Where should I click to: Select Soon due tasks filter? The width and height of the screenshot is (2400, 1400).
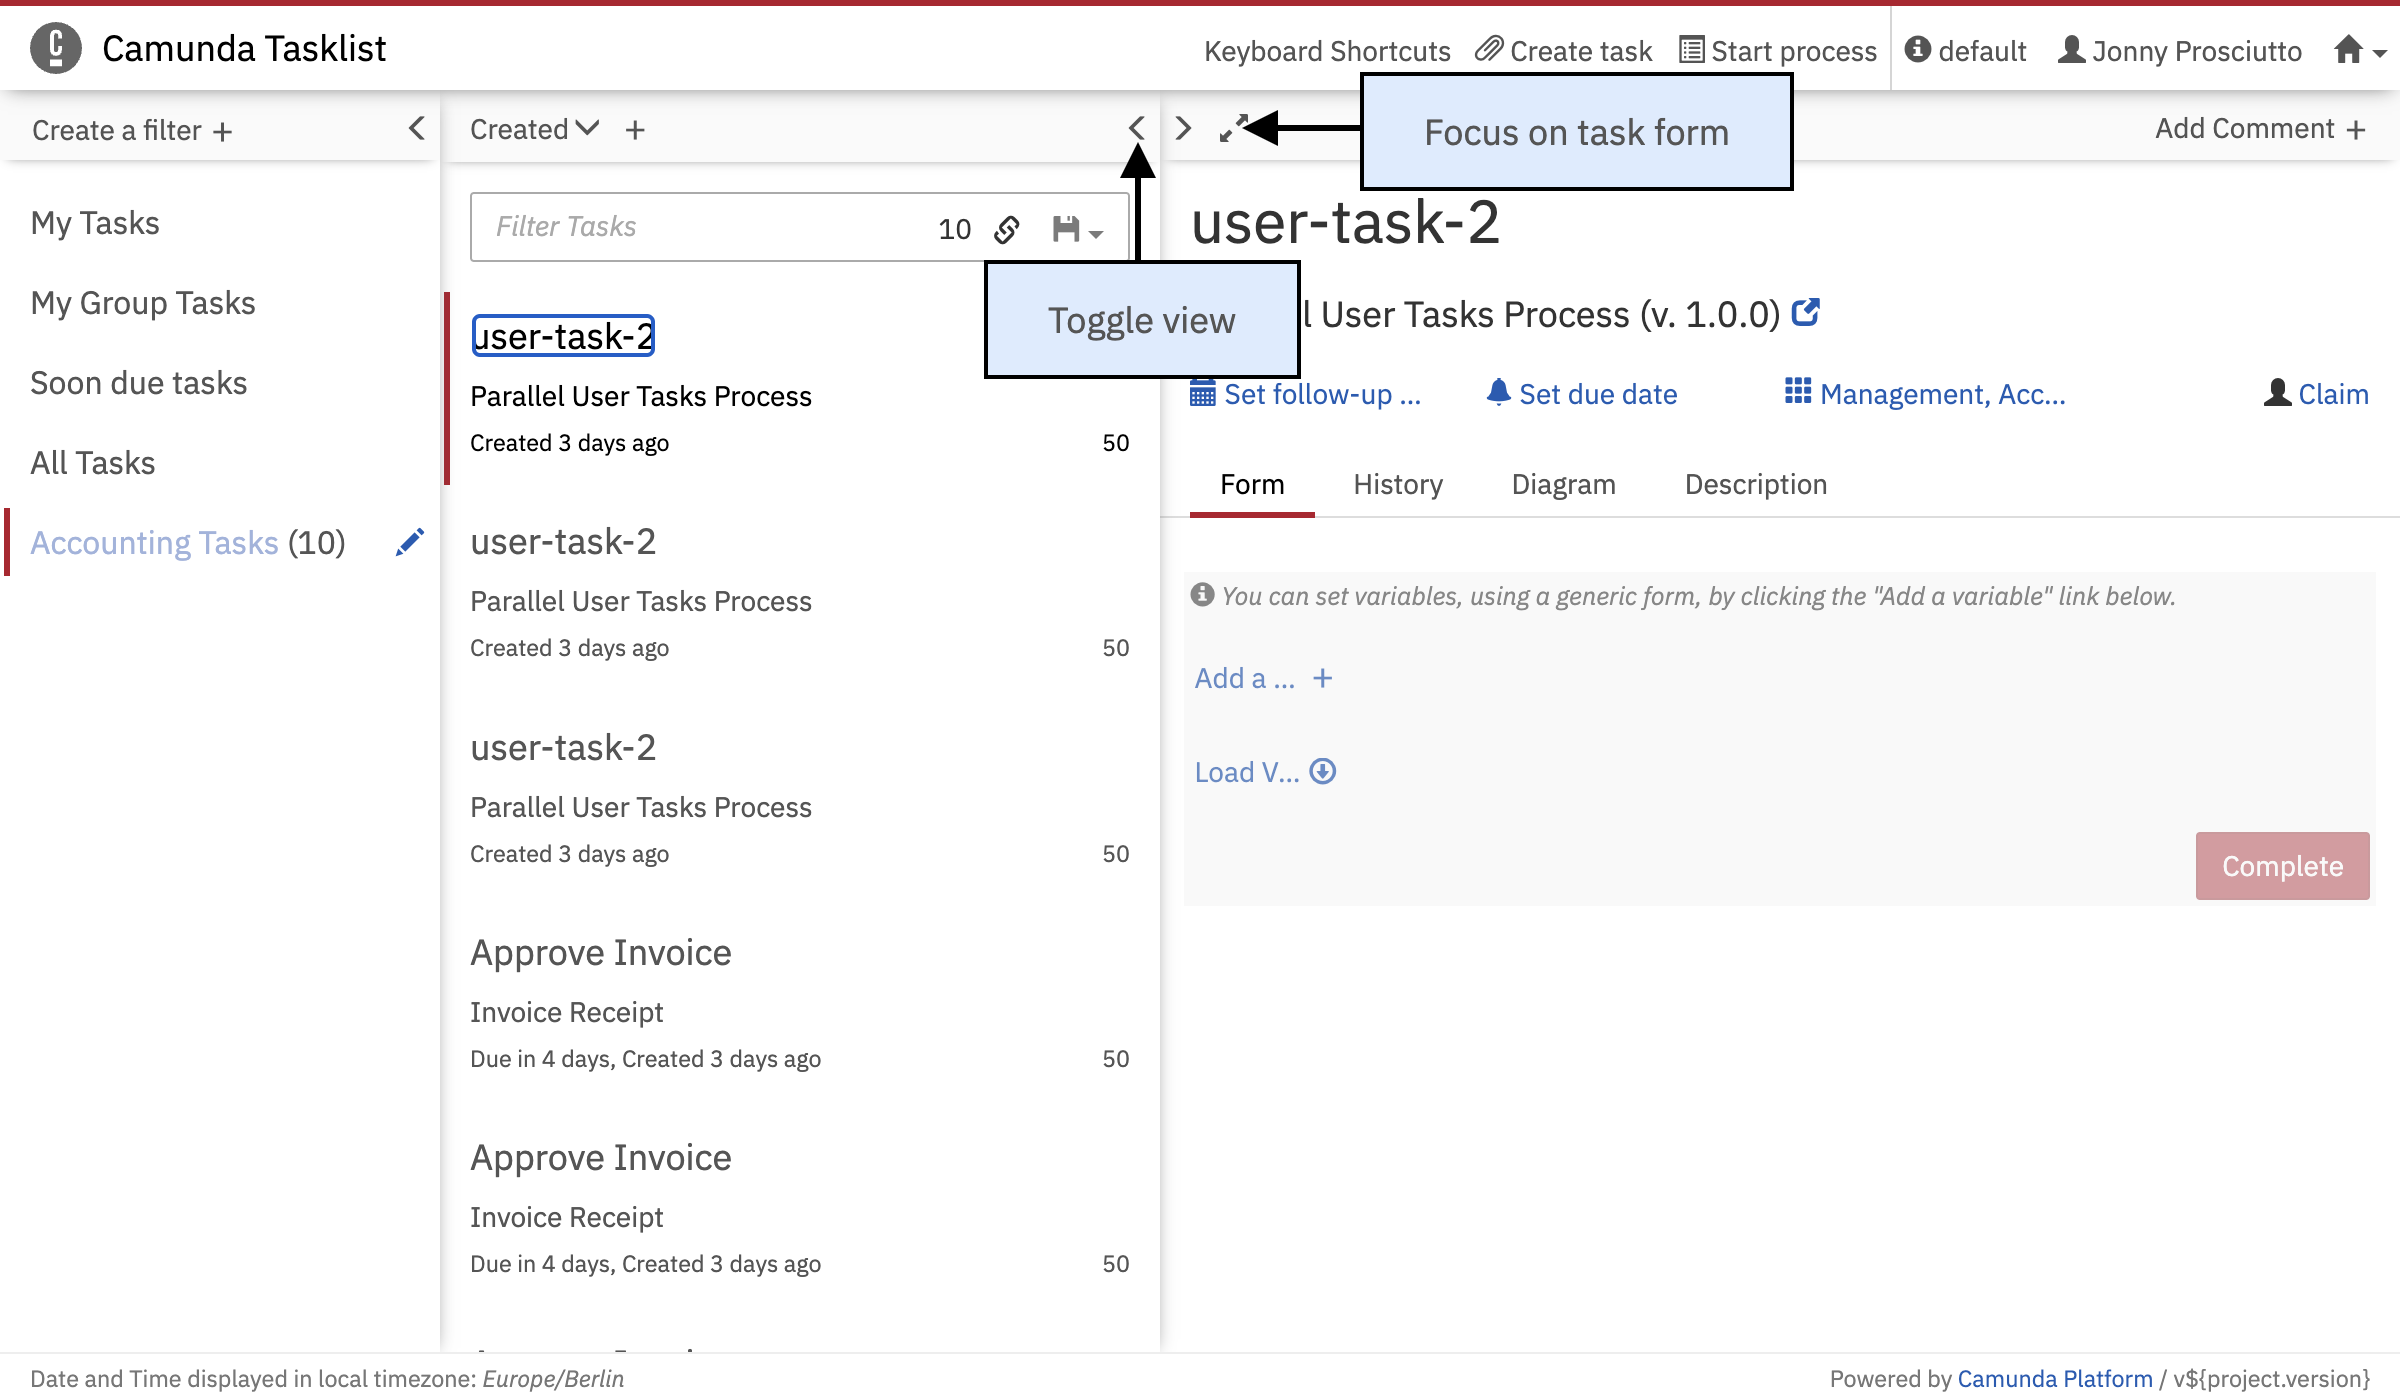[139, 383]
